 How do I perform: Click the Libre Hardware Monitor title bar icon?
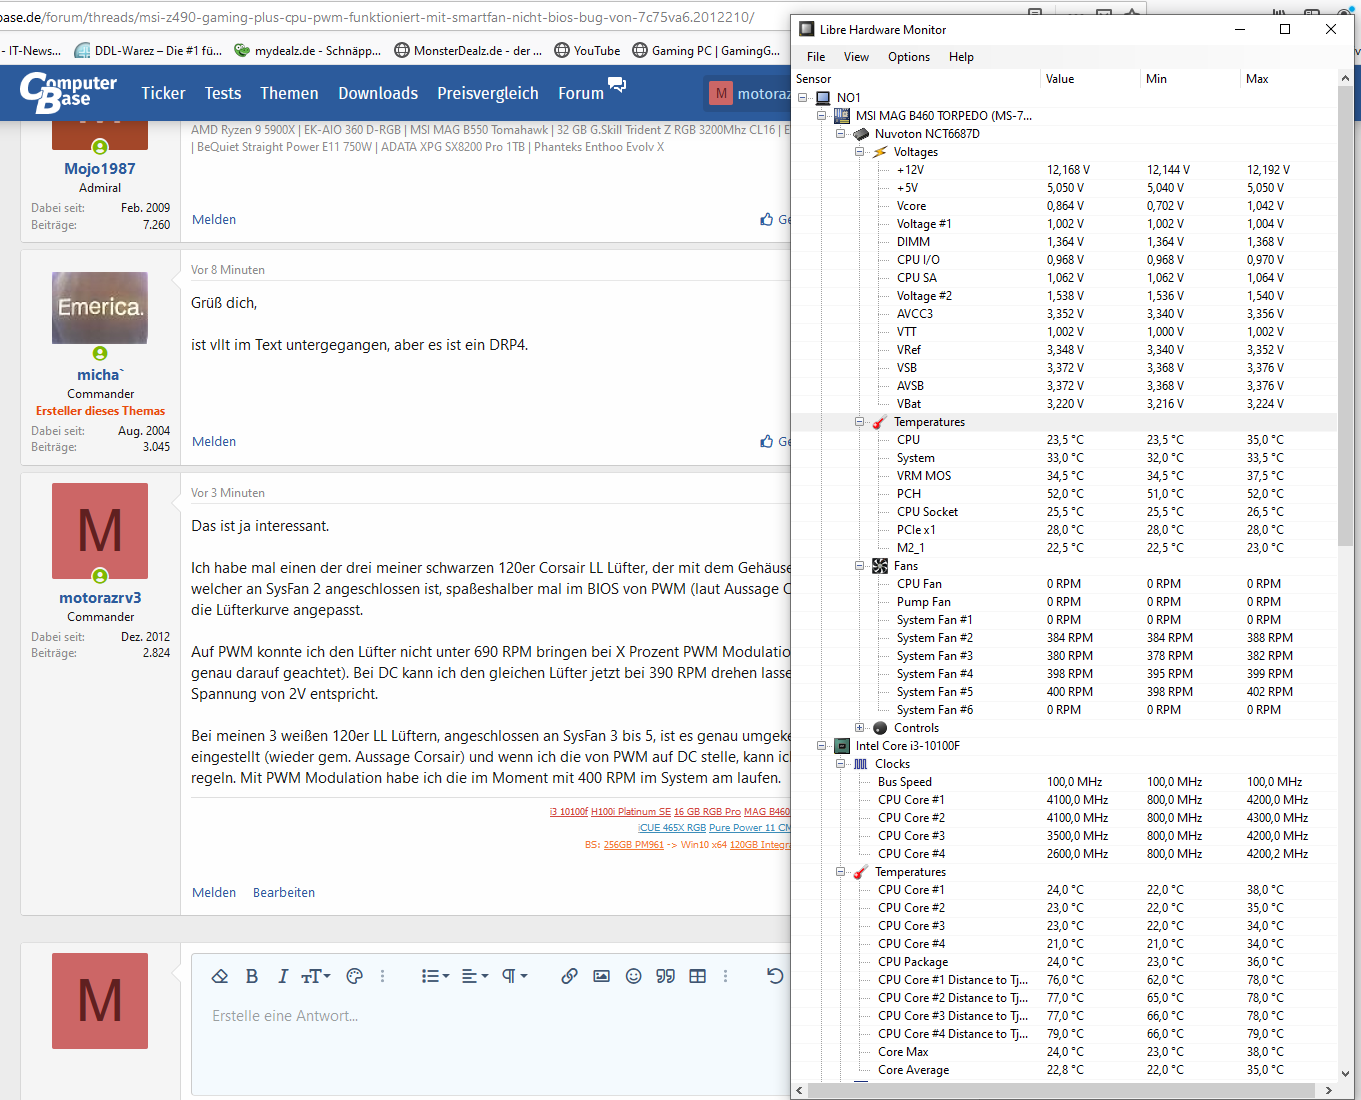[x=807, y=29]
